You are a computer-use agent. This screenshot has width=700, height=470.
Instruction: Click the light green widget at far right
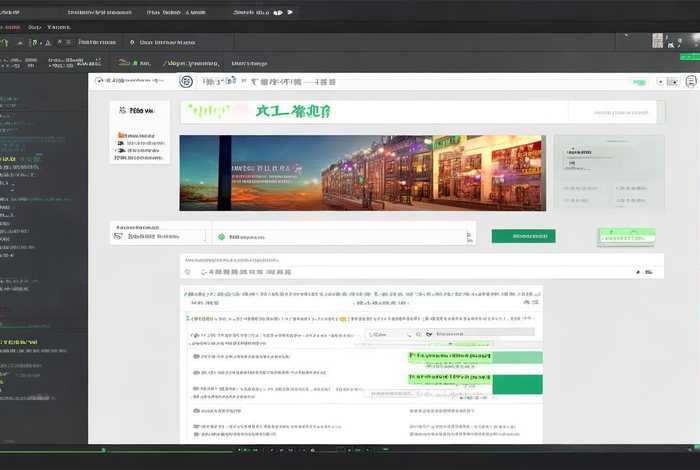[626, 237]
